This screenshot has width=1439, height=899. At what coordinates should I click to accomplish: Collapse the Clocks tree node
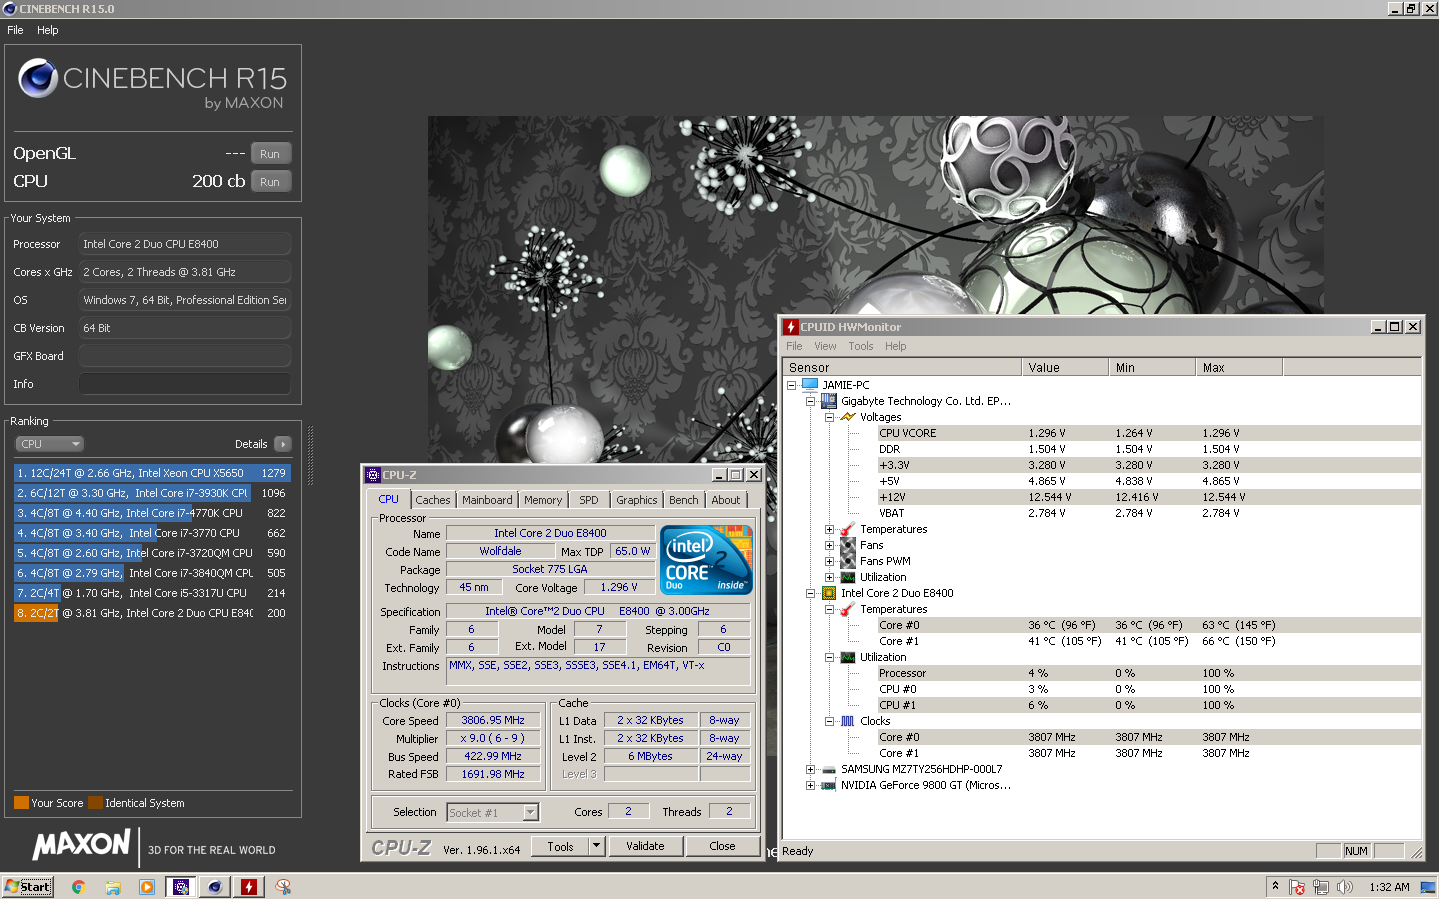pyautogui.click(x=829, y=721)
